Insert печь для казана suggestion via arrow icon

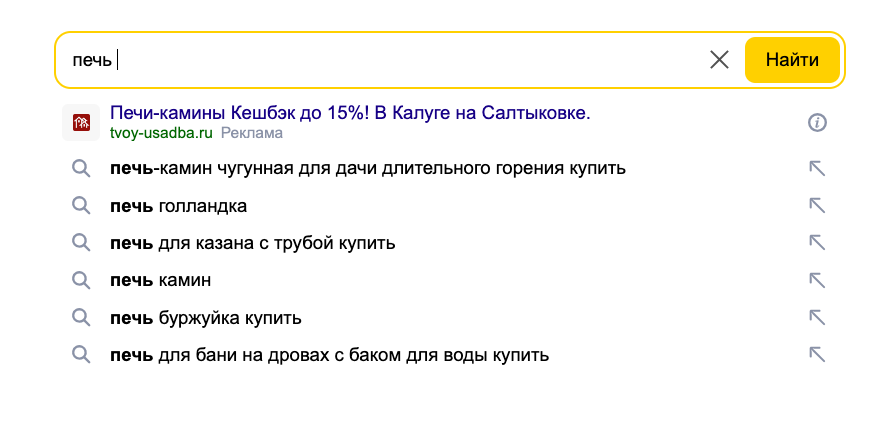pyautogui.click(x=817, y=243)
